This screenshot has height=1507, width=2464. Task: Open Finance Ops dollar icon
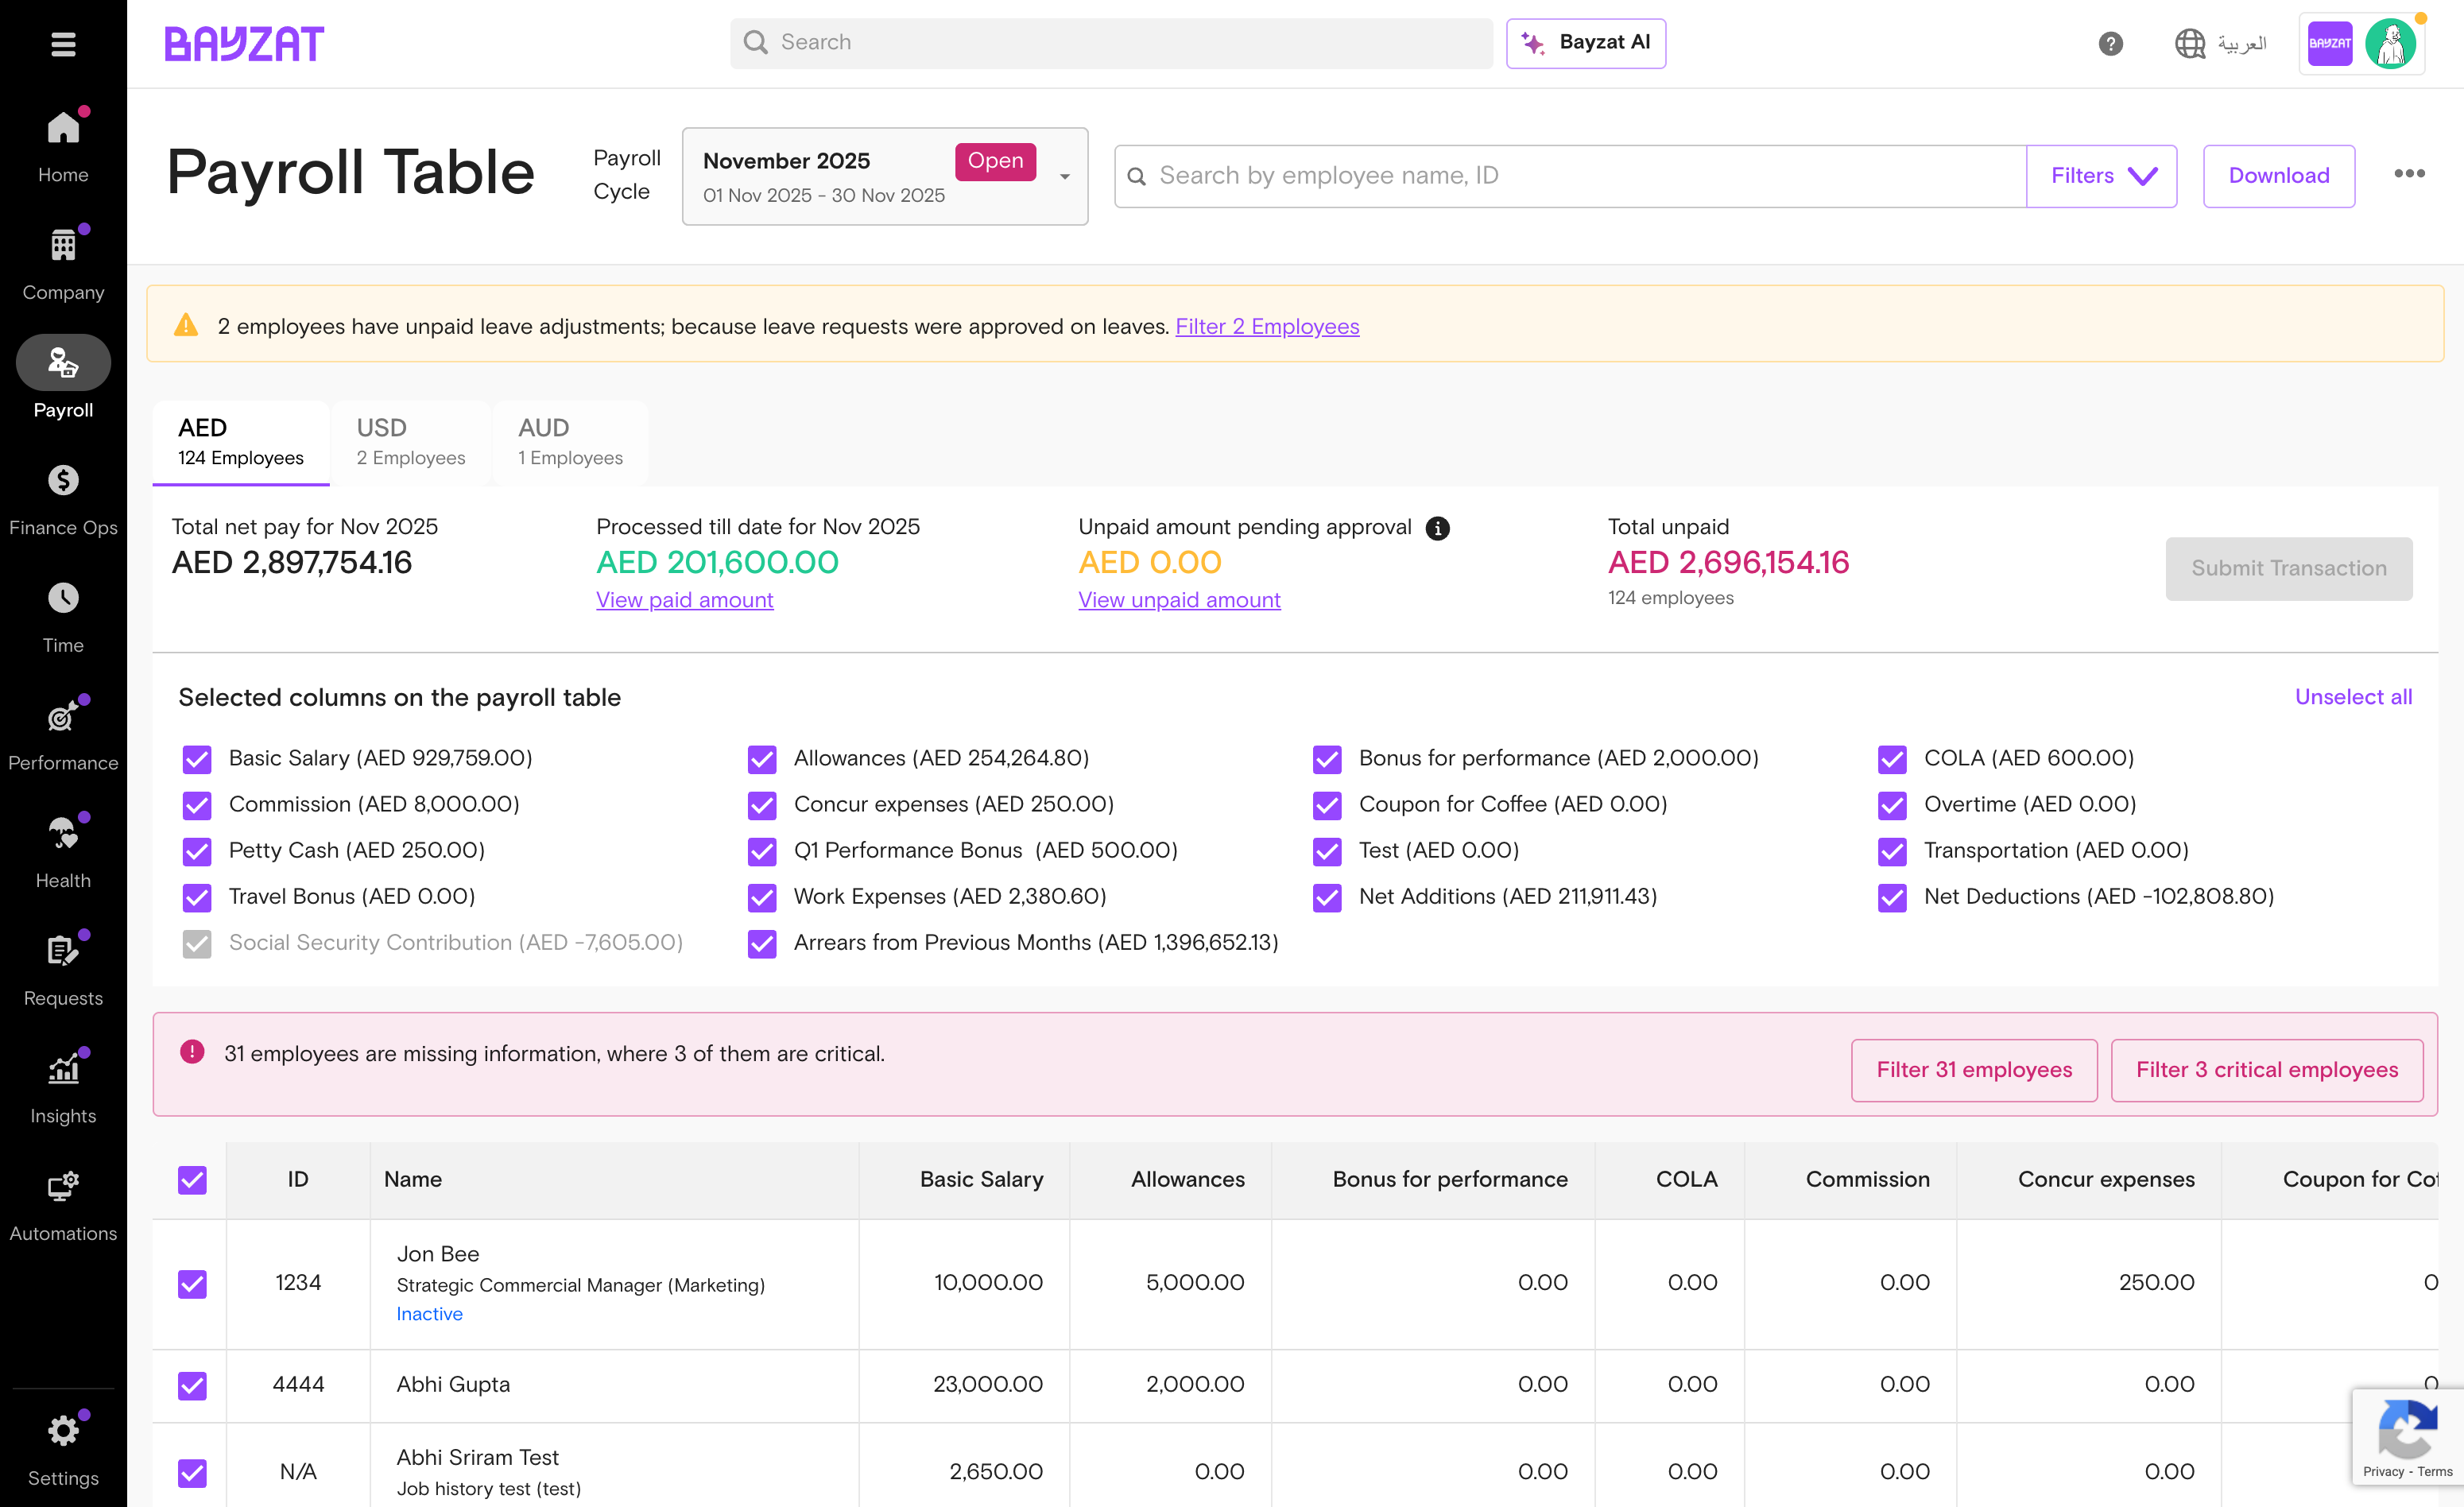[x=63, y=480]
